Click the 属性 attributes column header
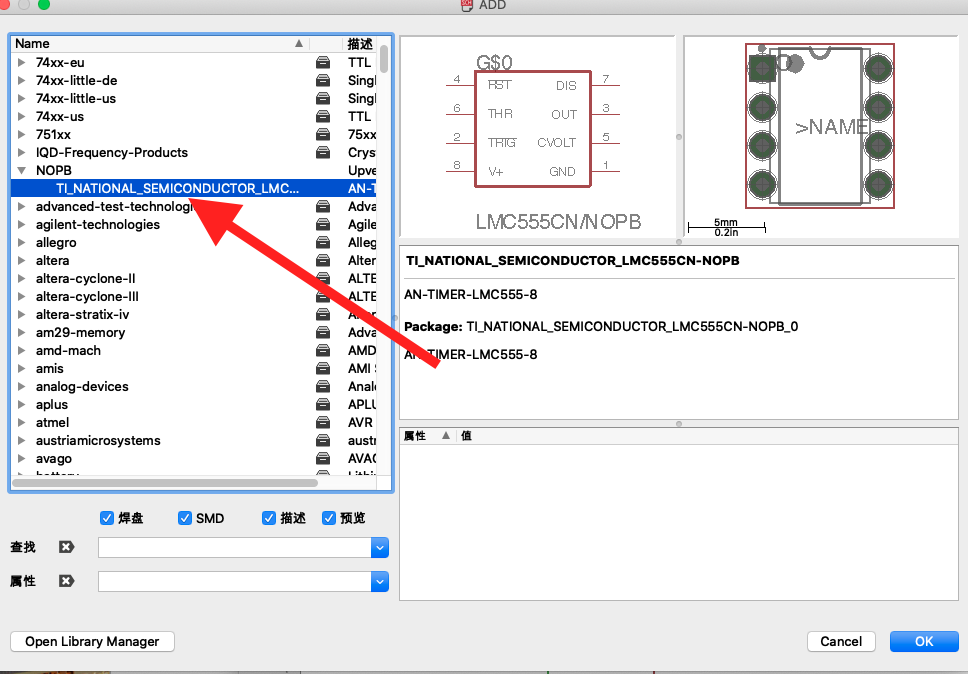968x674 pixels. [427, 436]
